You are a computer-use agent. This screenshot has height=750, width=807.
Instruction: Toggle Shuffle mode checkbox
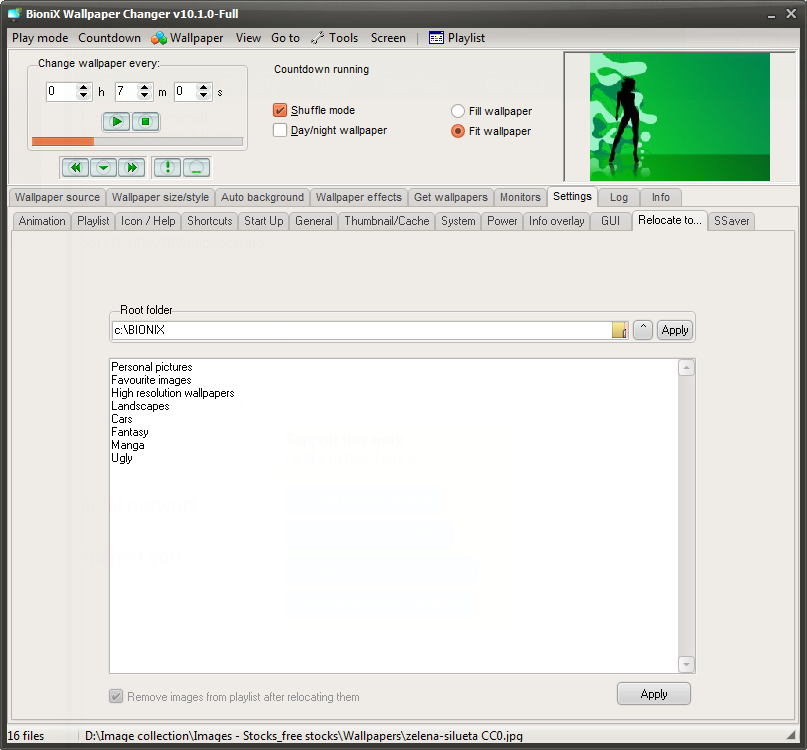click(x=279, y=110)
